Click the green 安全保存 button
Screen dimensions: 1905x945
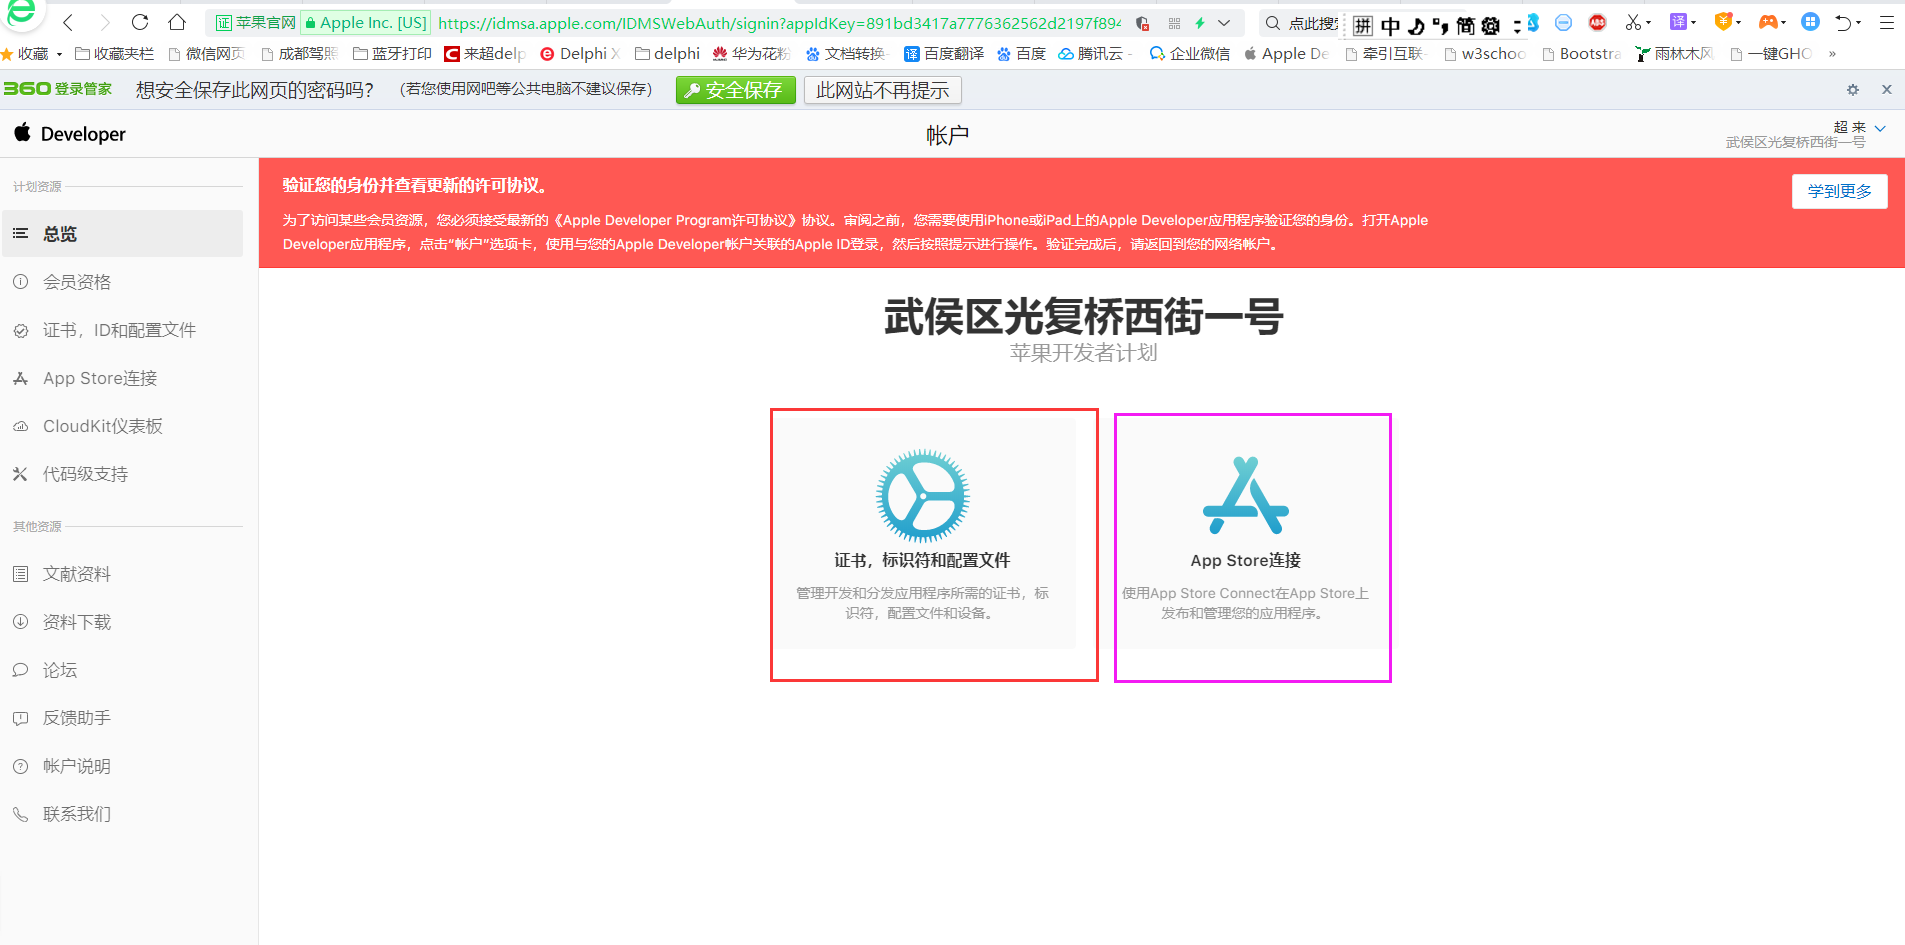(735, 90)
